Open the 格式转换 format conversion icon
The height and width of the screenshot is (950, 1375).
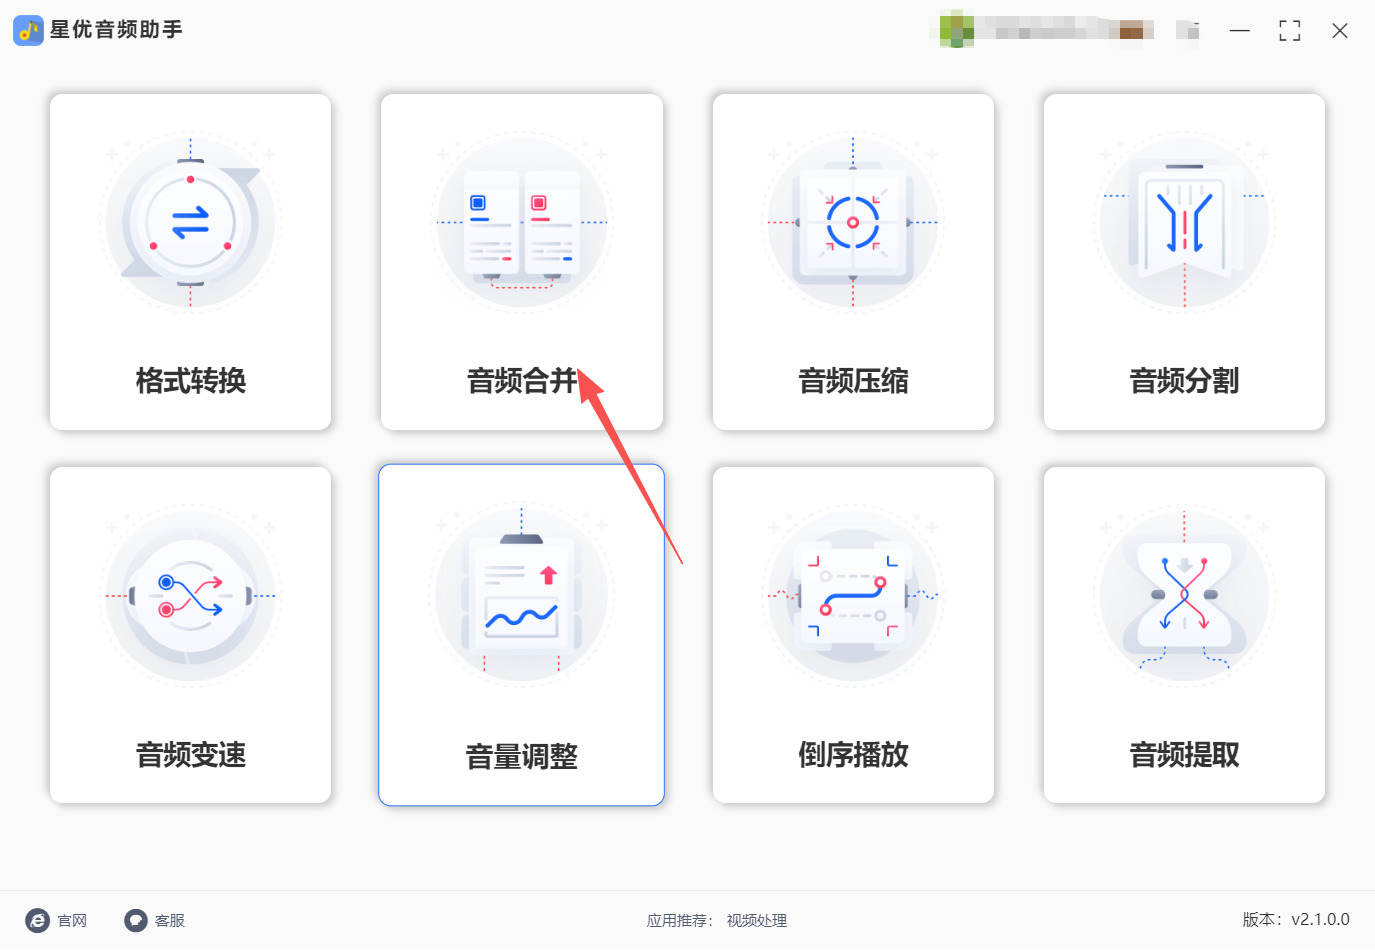point(190,223)
